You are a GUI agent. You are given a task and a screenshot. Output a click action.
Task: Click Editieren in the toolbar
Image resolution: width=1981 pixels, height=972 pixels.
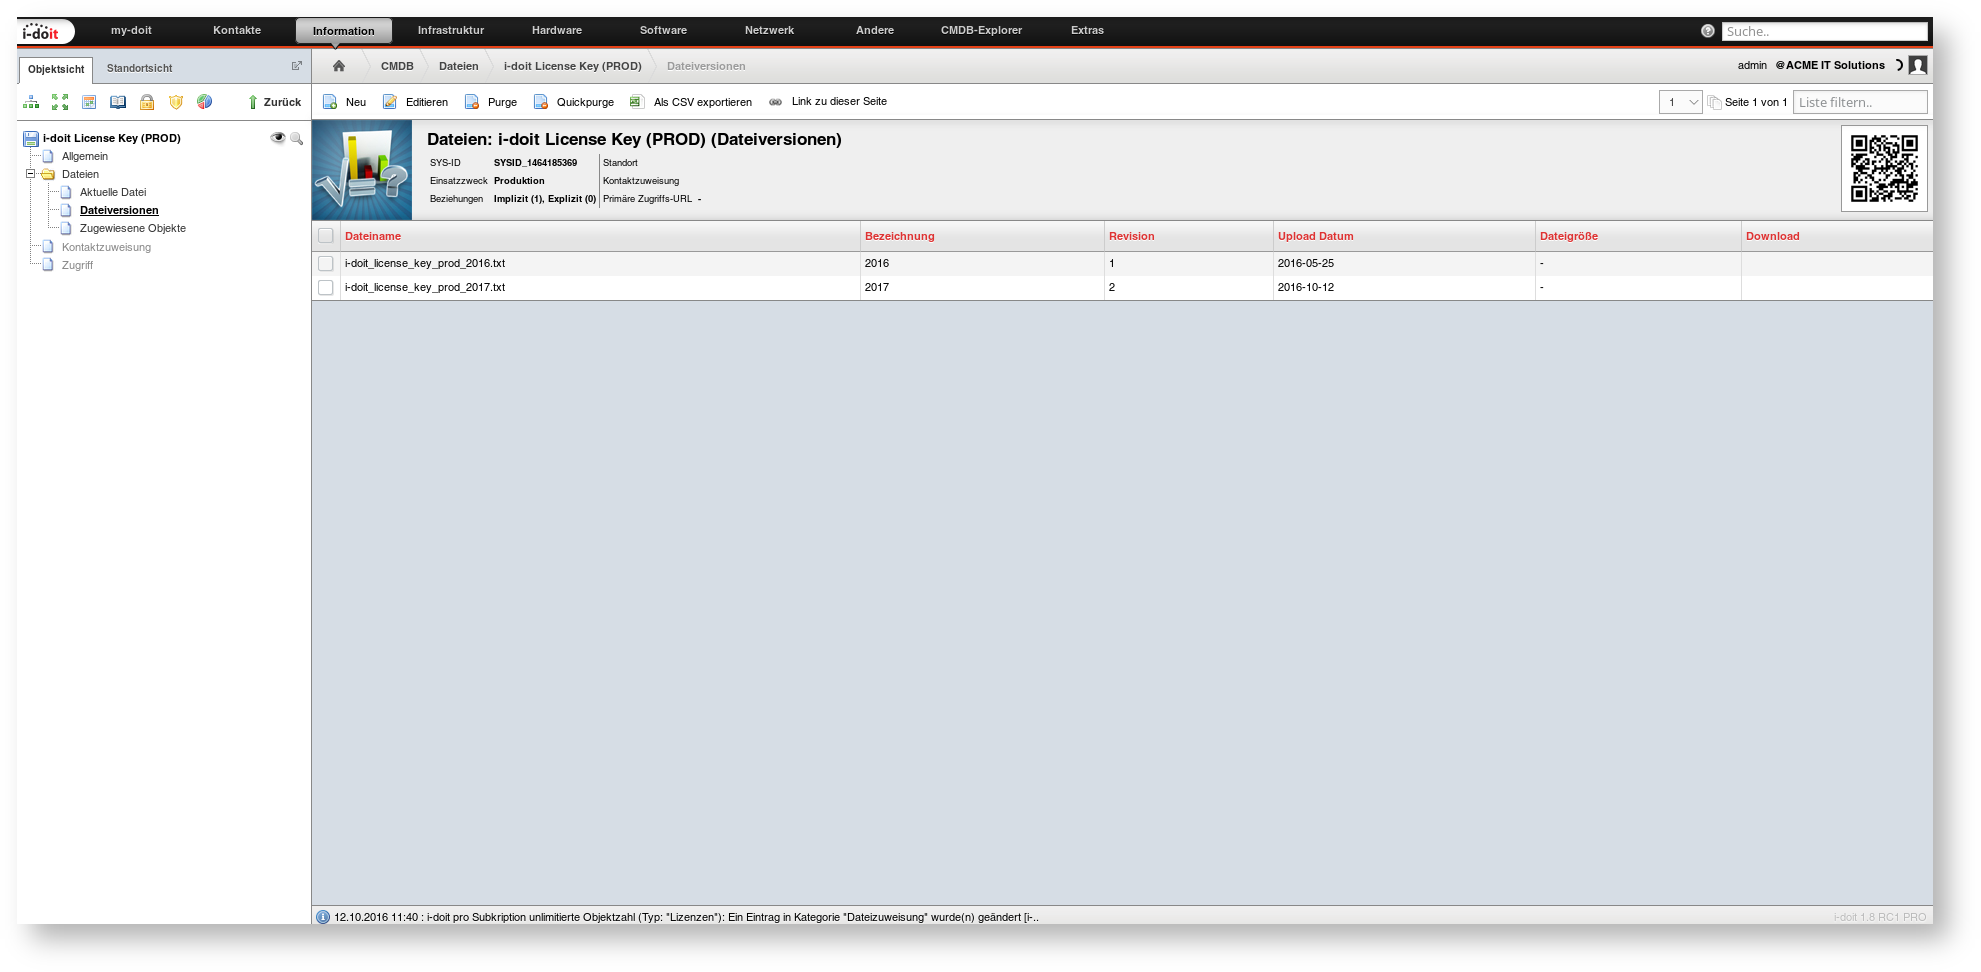[x=416, y=102]
